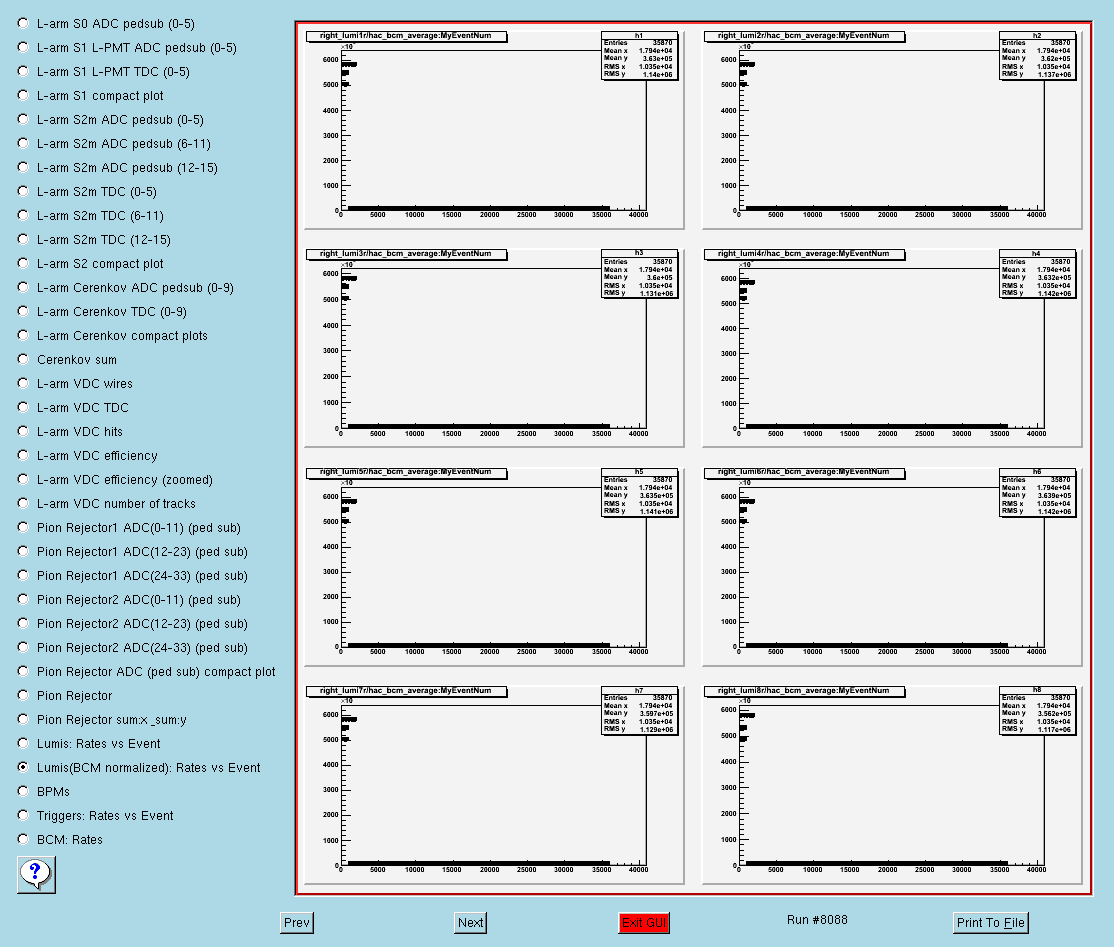Select L-arm Cerenkov TDC (0-9)
Image resolution: width=1114 pixels, height=947 pixels.
pyautogui.click(x=23, y=311)
